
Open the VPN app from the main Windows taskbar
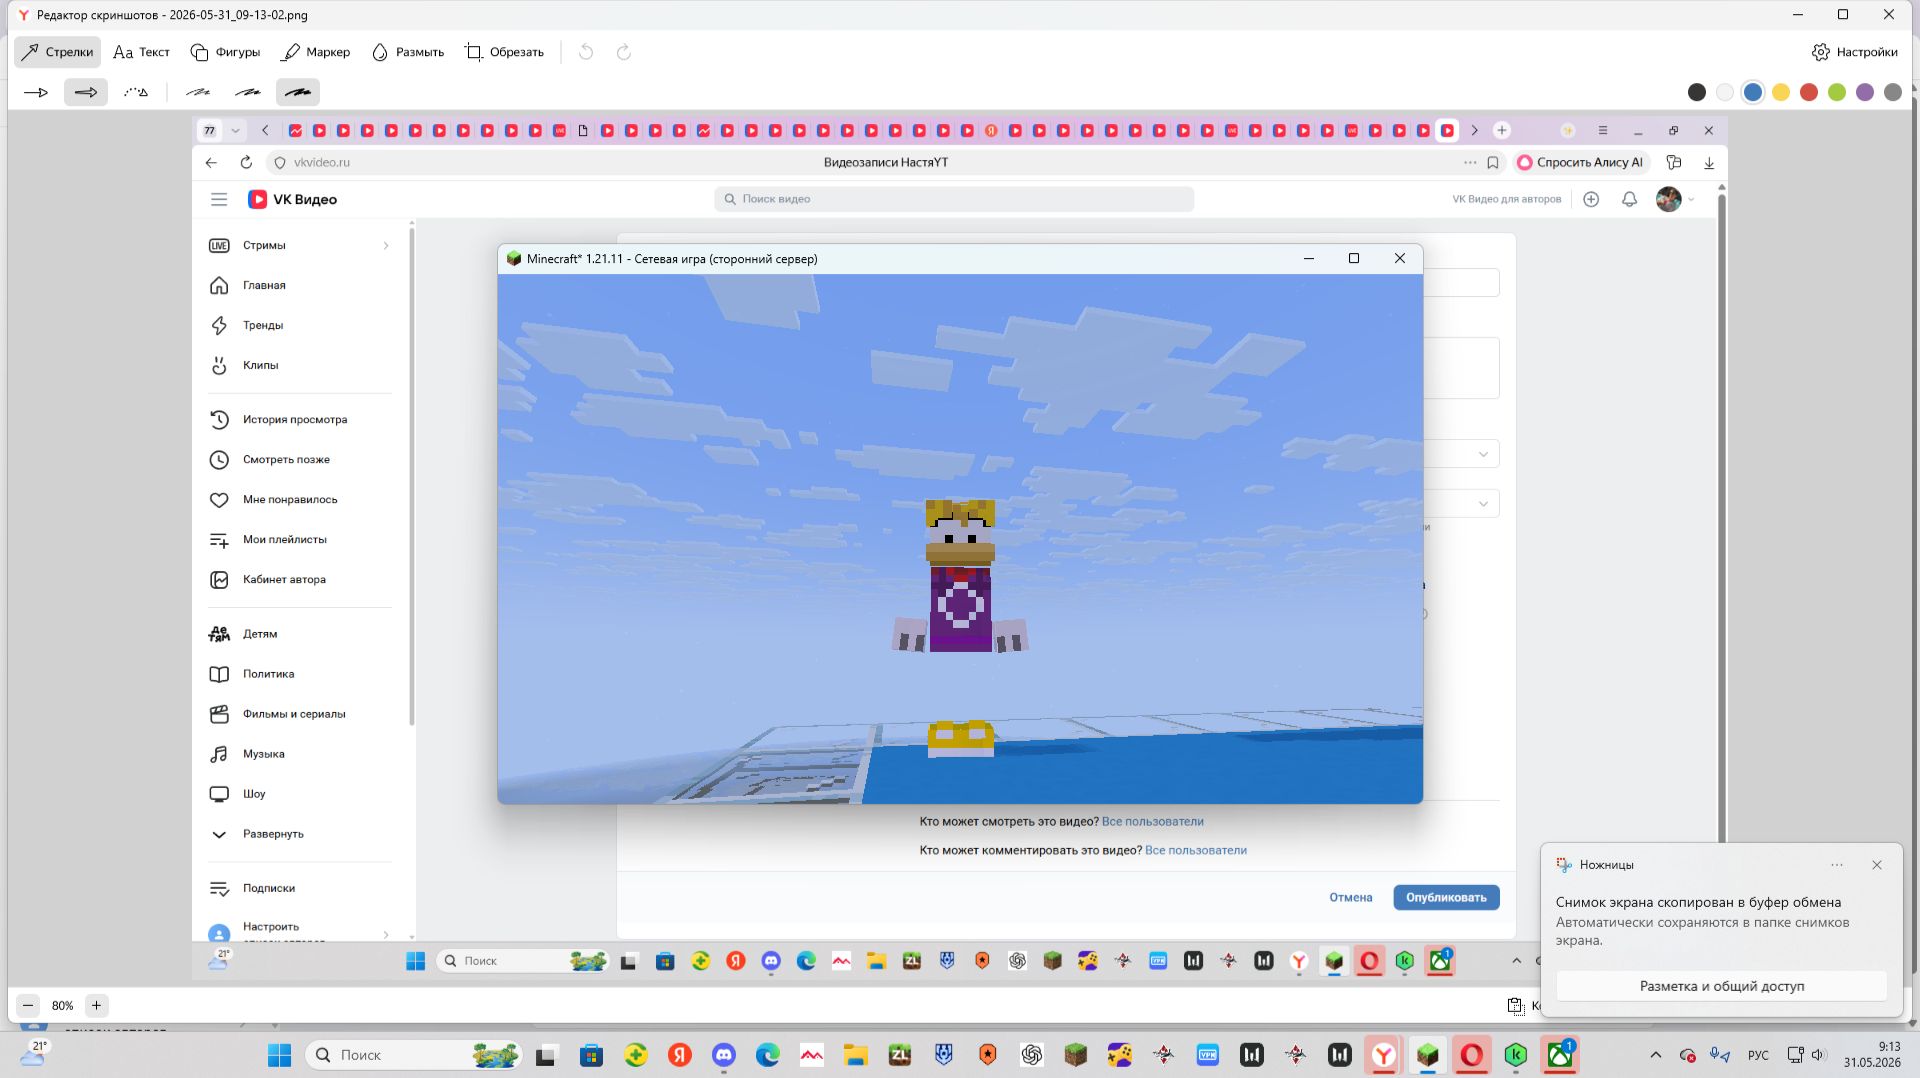(x=1208, y=1055)
